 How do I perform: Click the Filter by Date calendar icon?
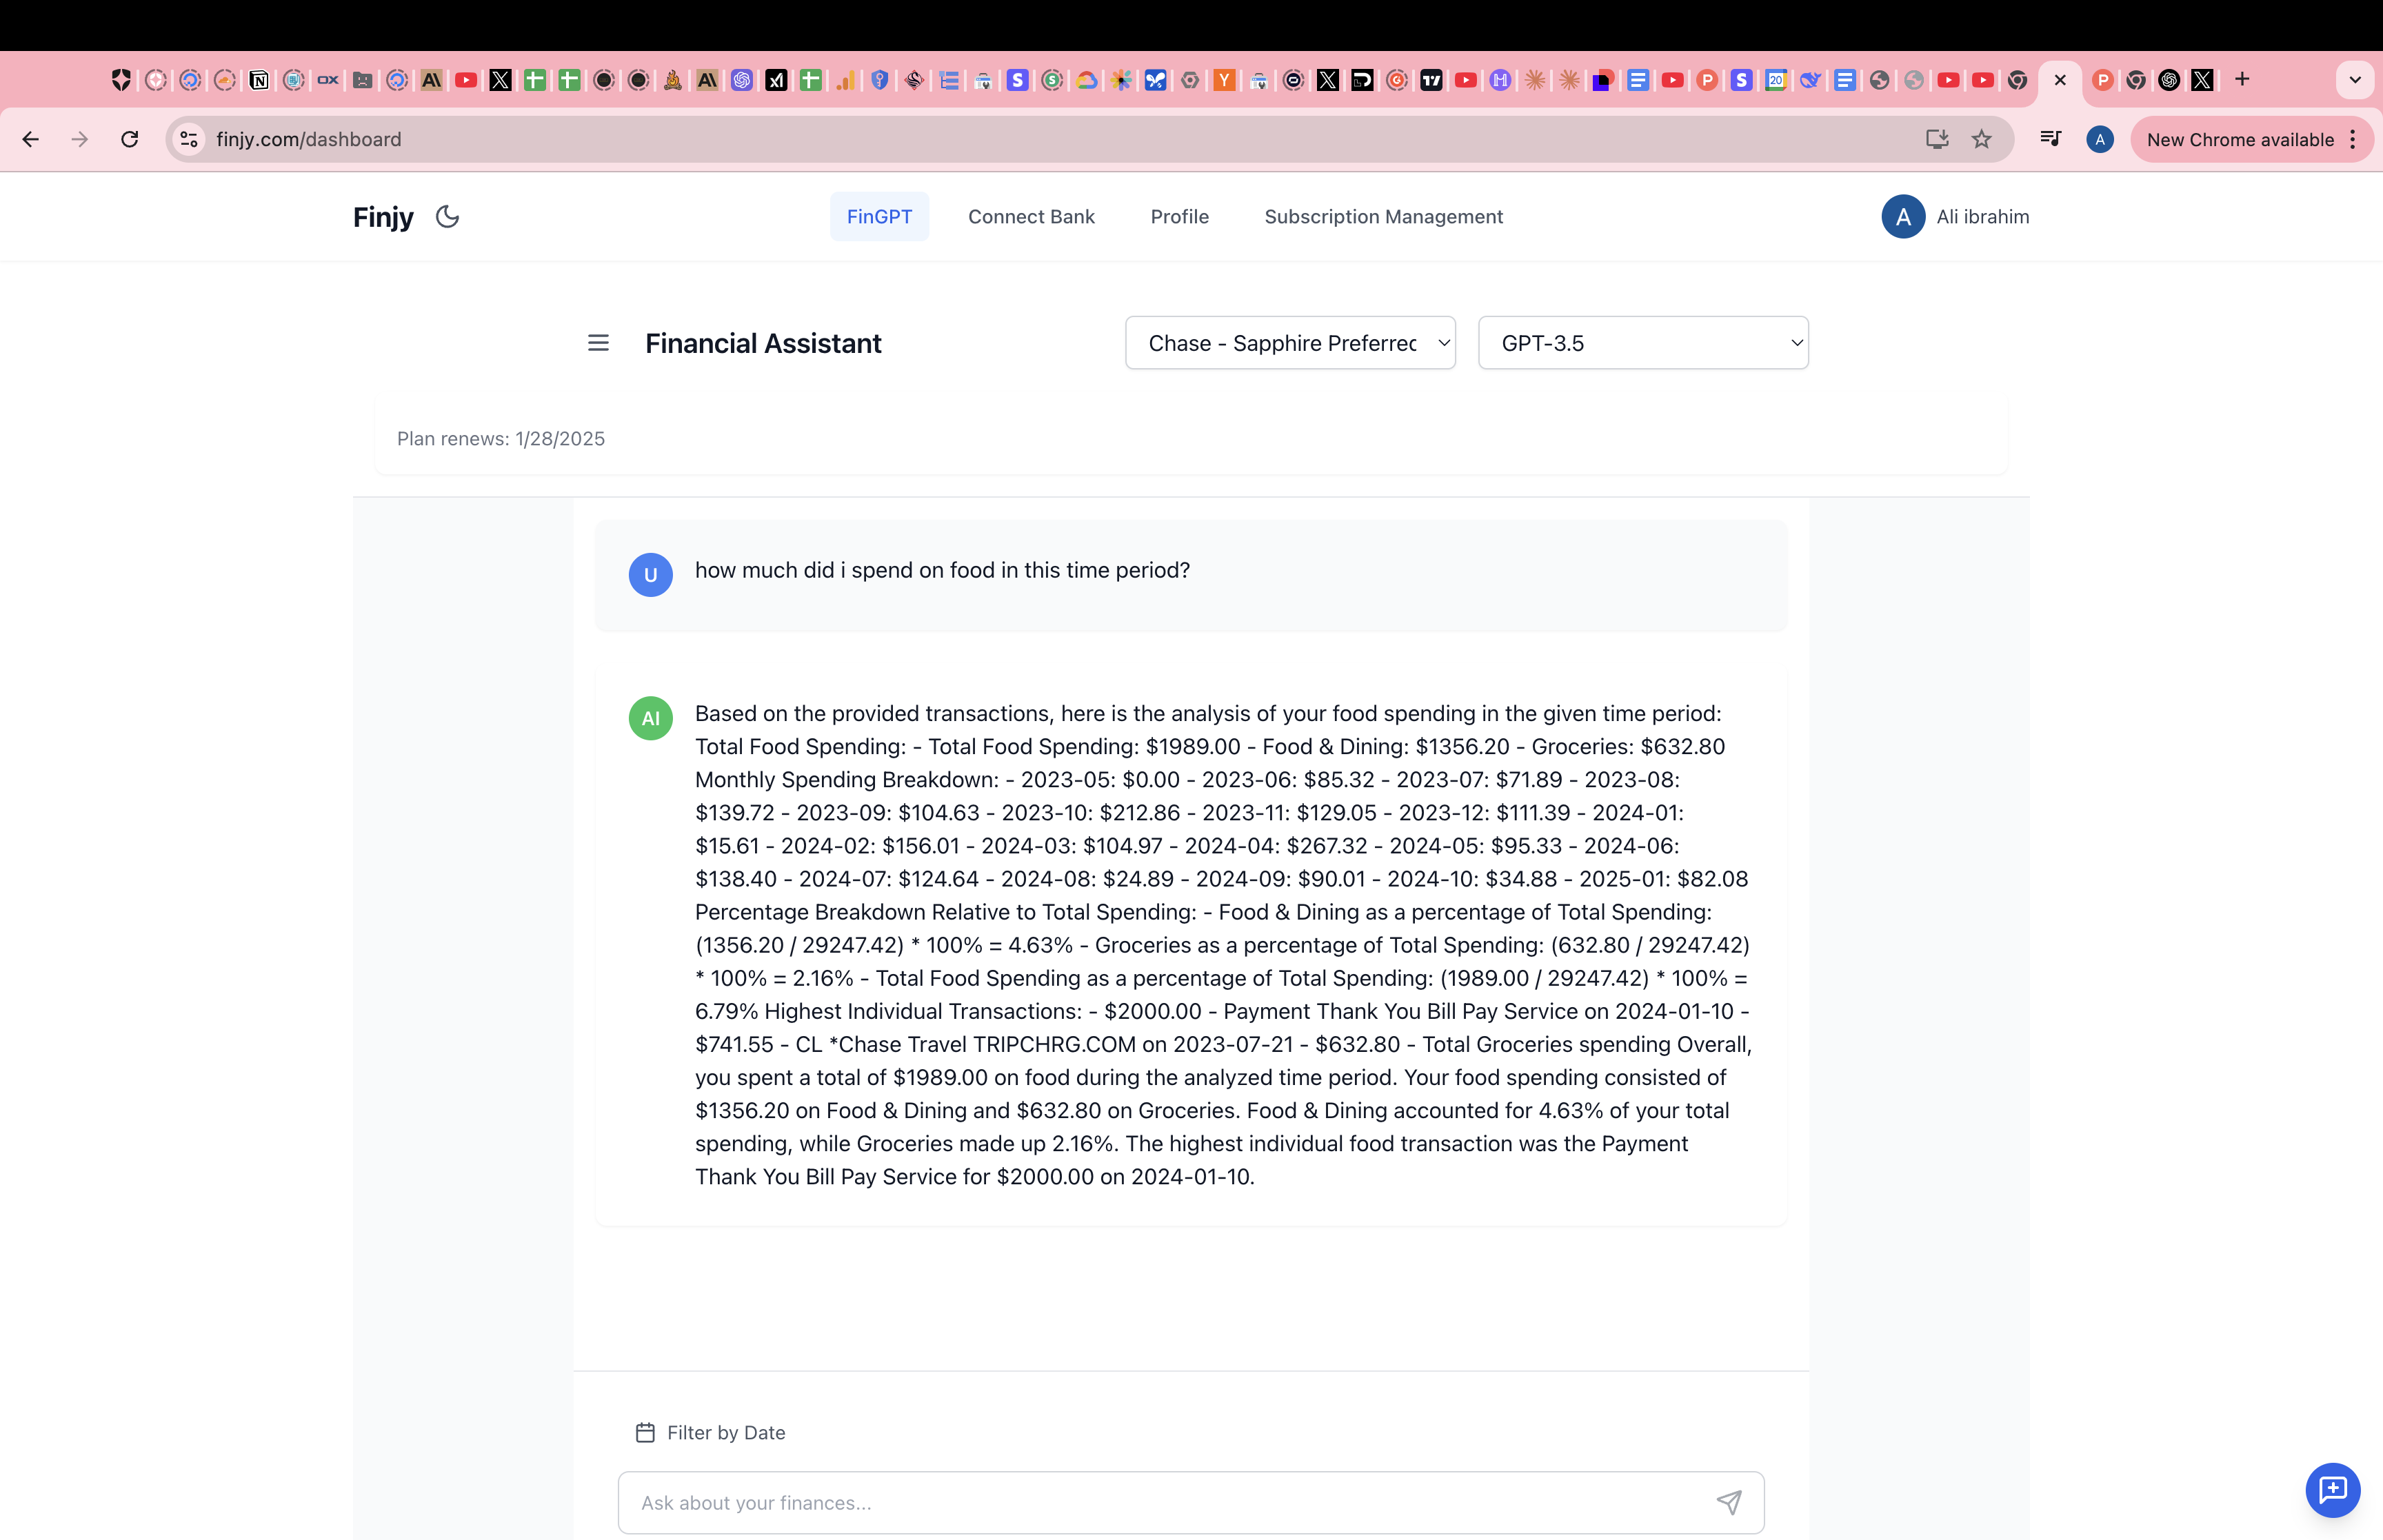[x=645, y=1432]
